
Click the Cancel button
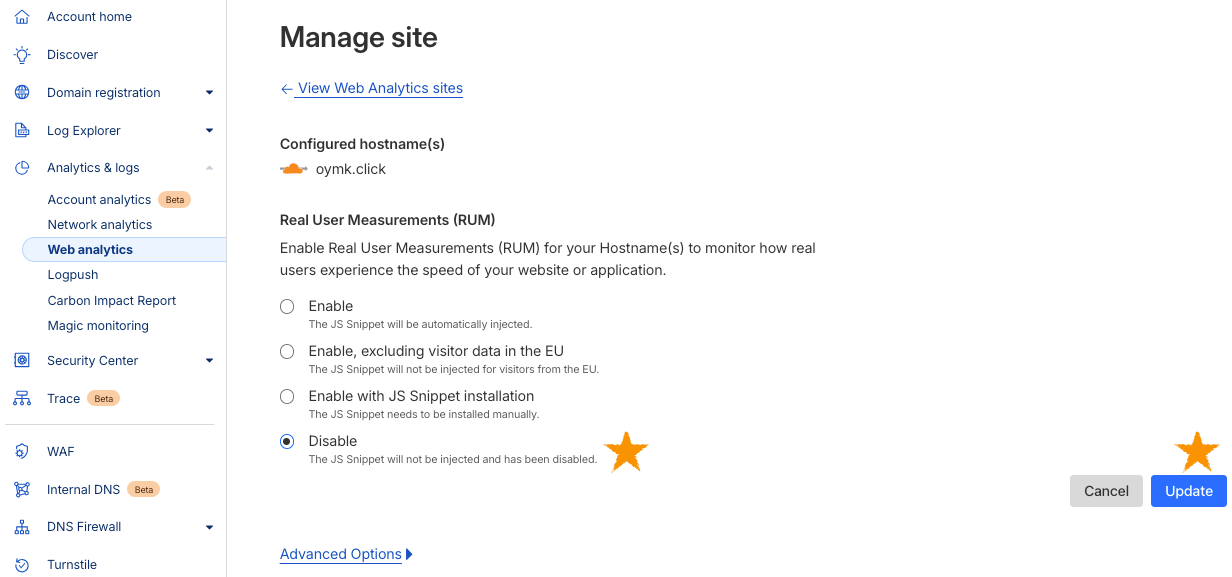(1106, 491)
